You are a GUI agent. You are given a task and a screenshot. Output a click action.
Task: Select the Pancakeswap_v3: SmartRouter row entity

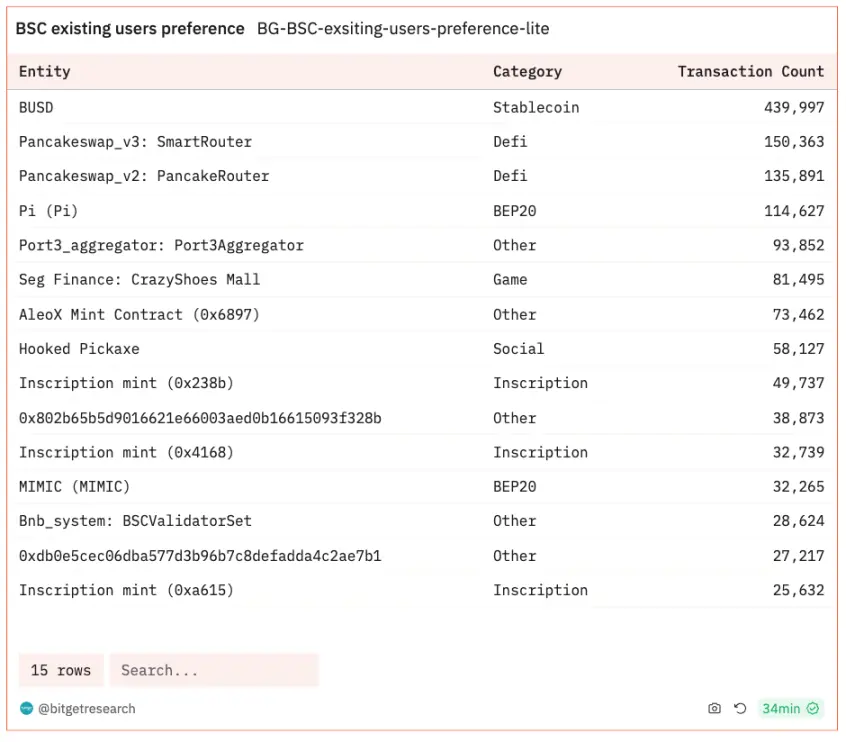point(135,142)
